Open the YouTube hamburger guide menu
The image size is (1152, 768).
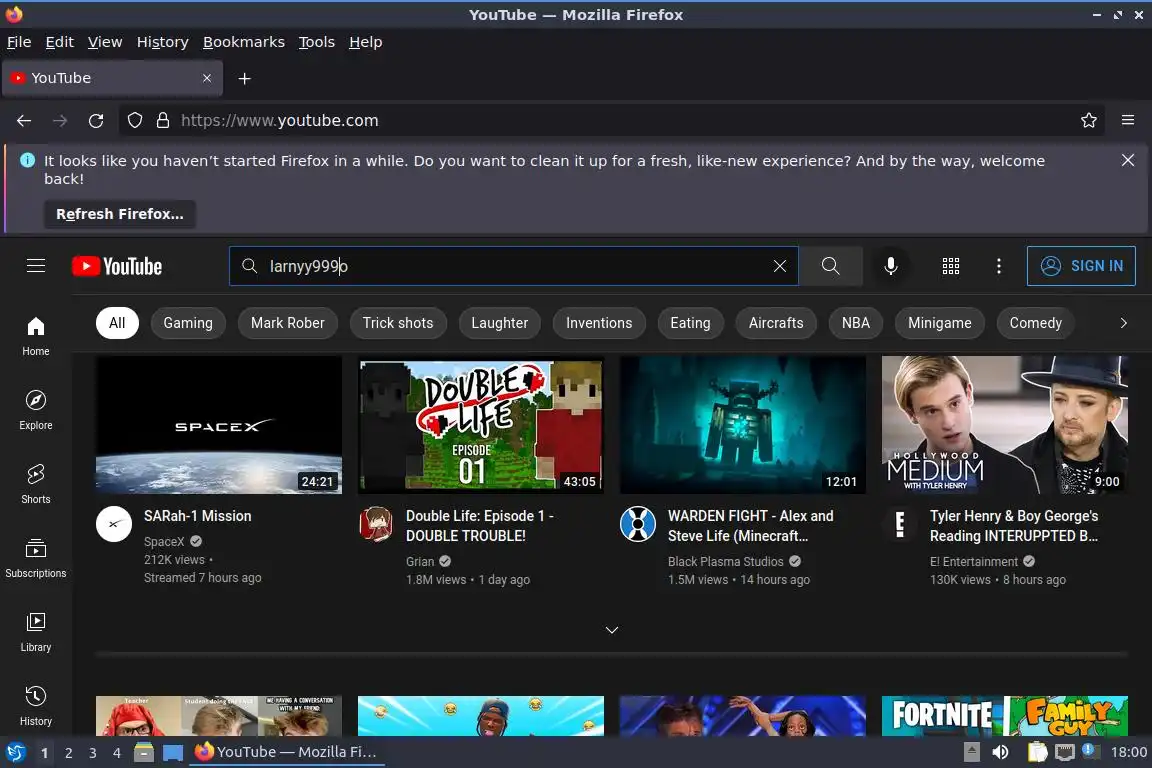pos(36,266)
